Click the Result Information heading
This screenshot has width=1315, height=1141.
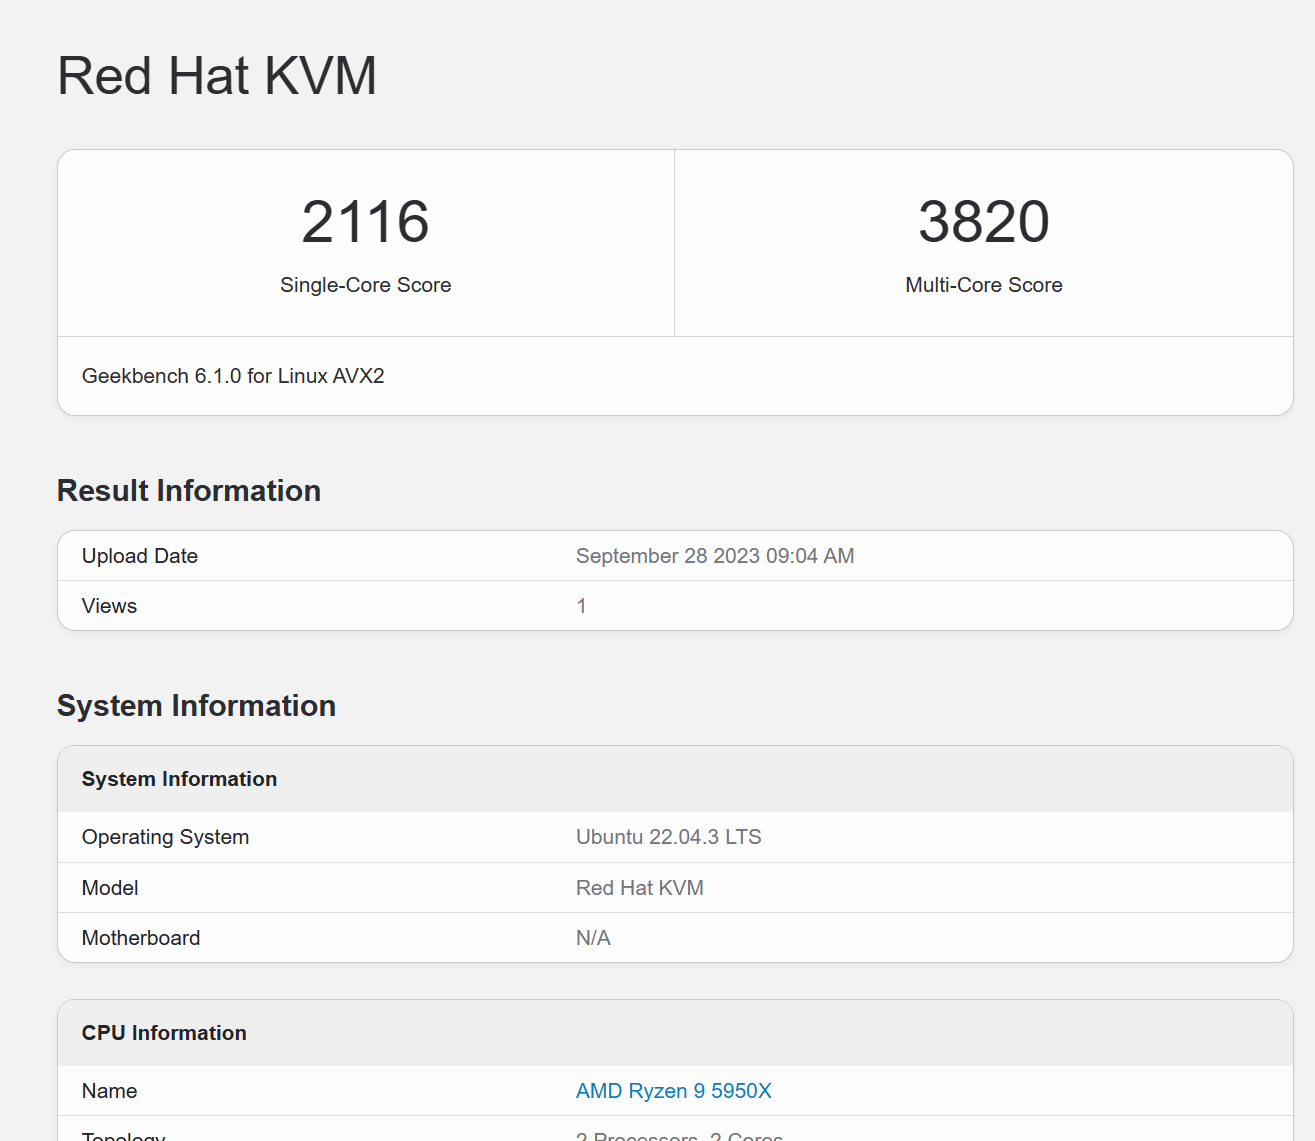[x=189, y=491]
